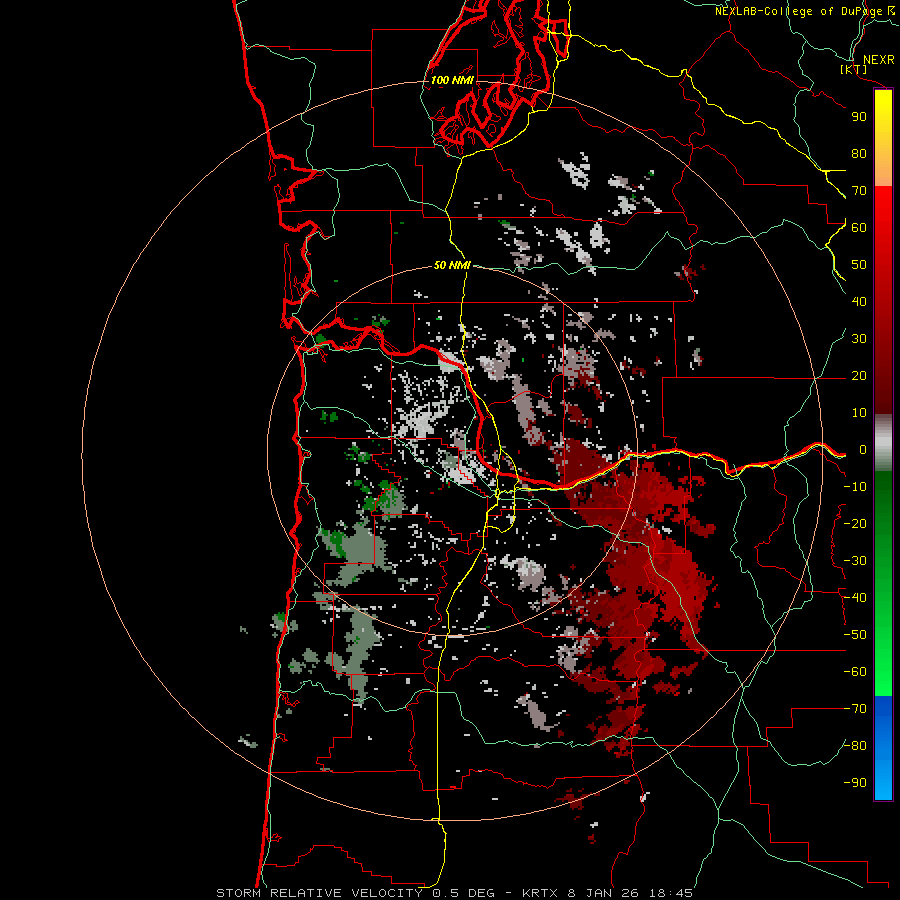The height and width of the screenshot is (900, 900).
Task: Click the -10 scale value
Action: pos(855,487)
